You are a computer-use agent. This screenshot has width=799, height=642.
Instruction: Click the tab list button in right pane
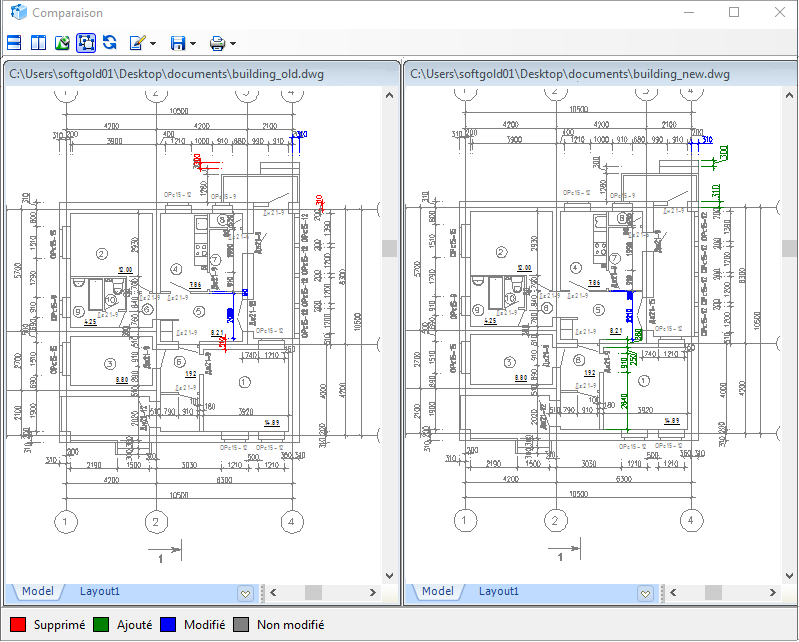(x=645, y=593)
